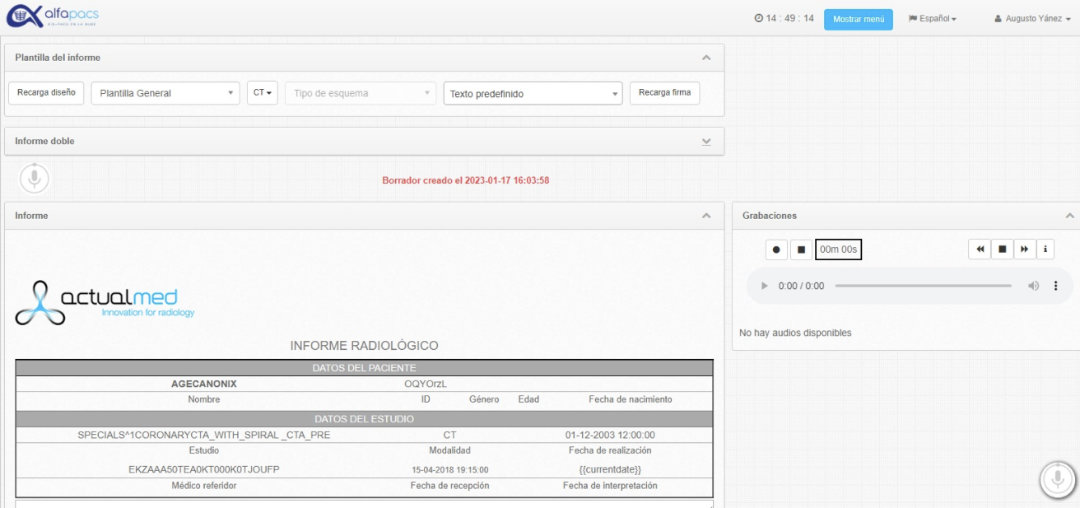The width and height of the screenshot is (1080, 508).
Task: Start recording with the round record button
Action: click(x=776, y=249)
